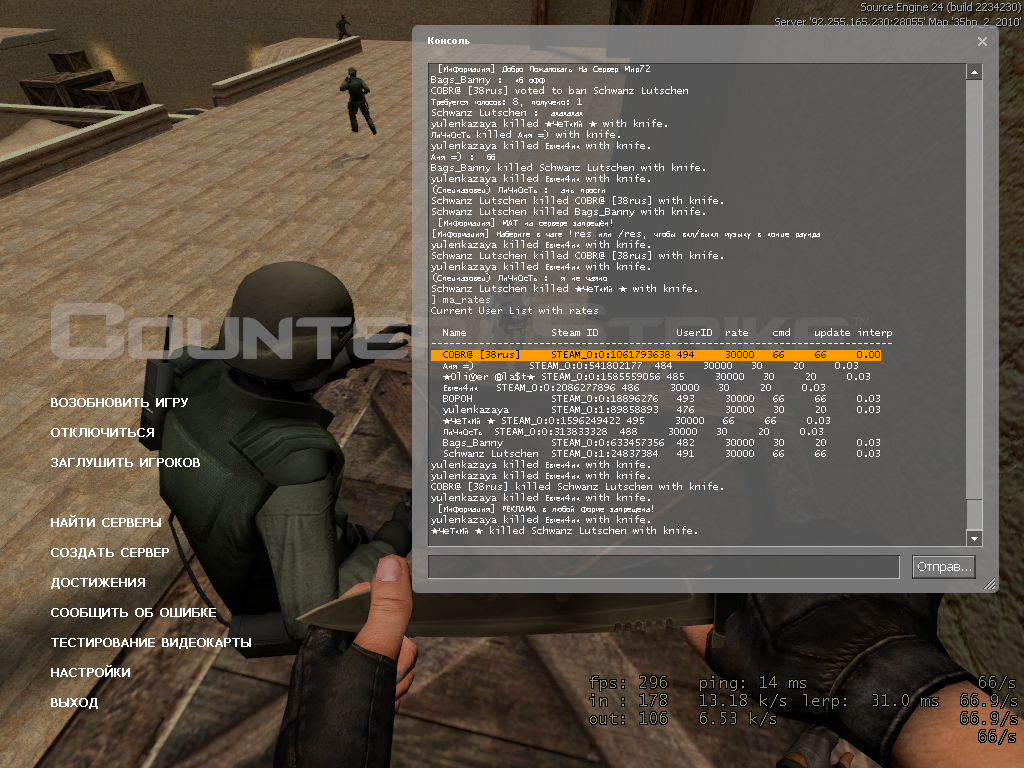1024x768 pixels.
Task: Click the 'rate' column header
Action: (737, 332)
